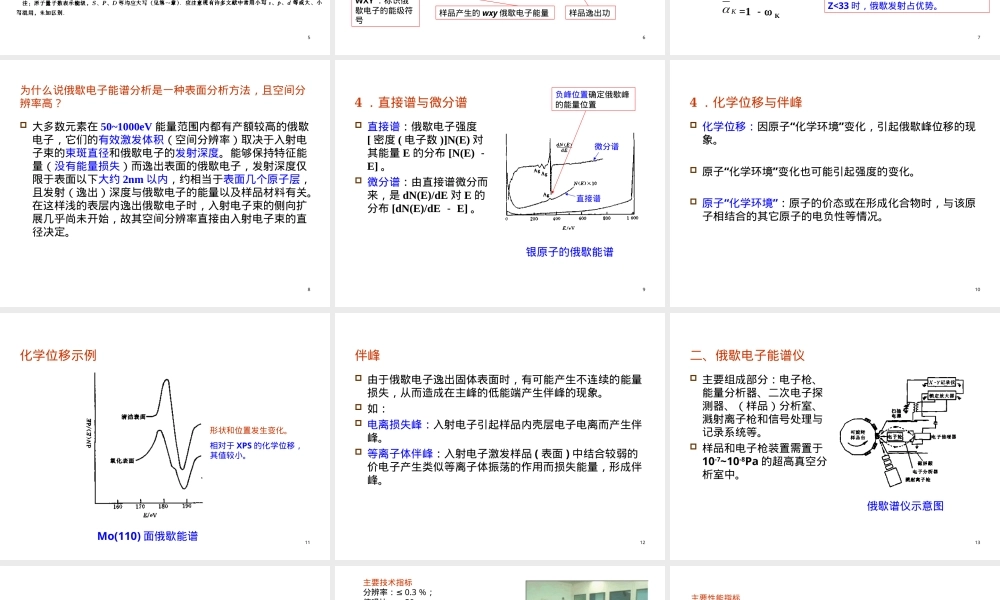Select slide 11 titled 化学位移示例
The image size is (1000, 600).
(165, 436)
